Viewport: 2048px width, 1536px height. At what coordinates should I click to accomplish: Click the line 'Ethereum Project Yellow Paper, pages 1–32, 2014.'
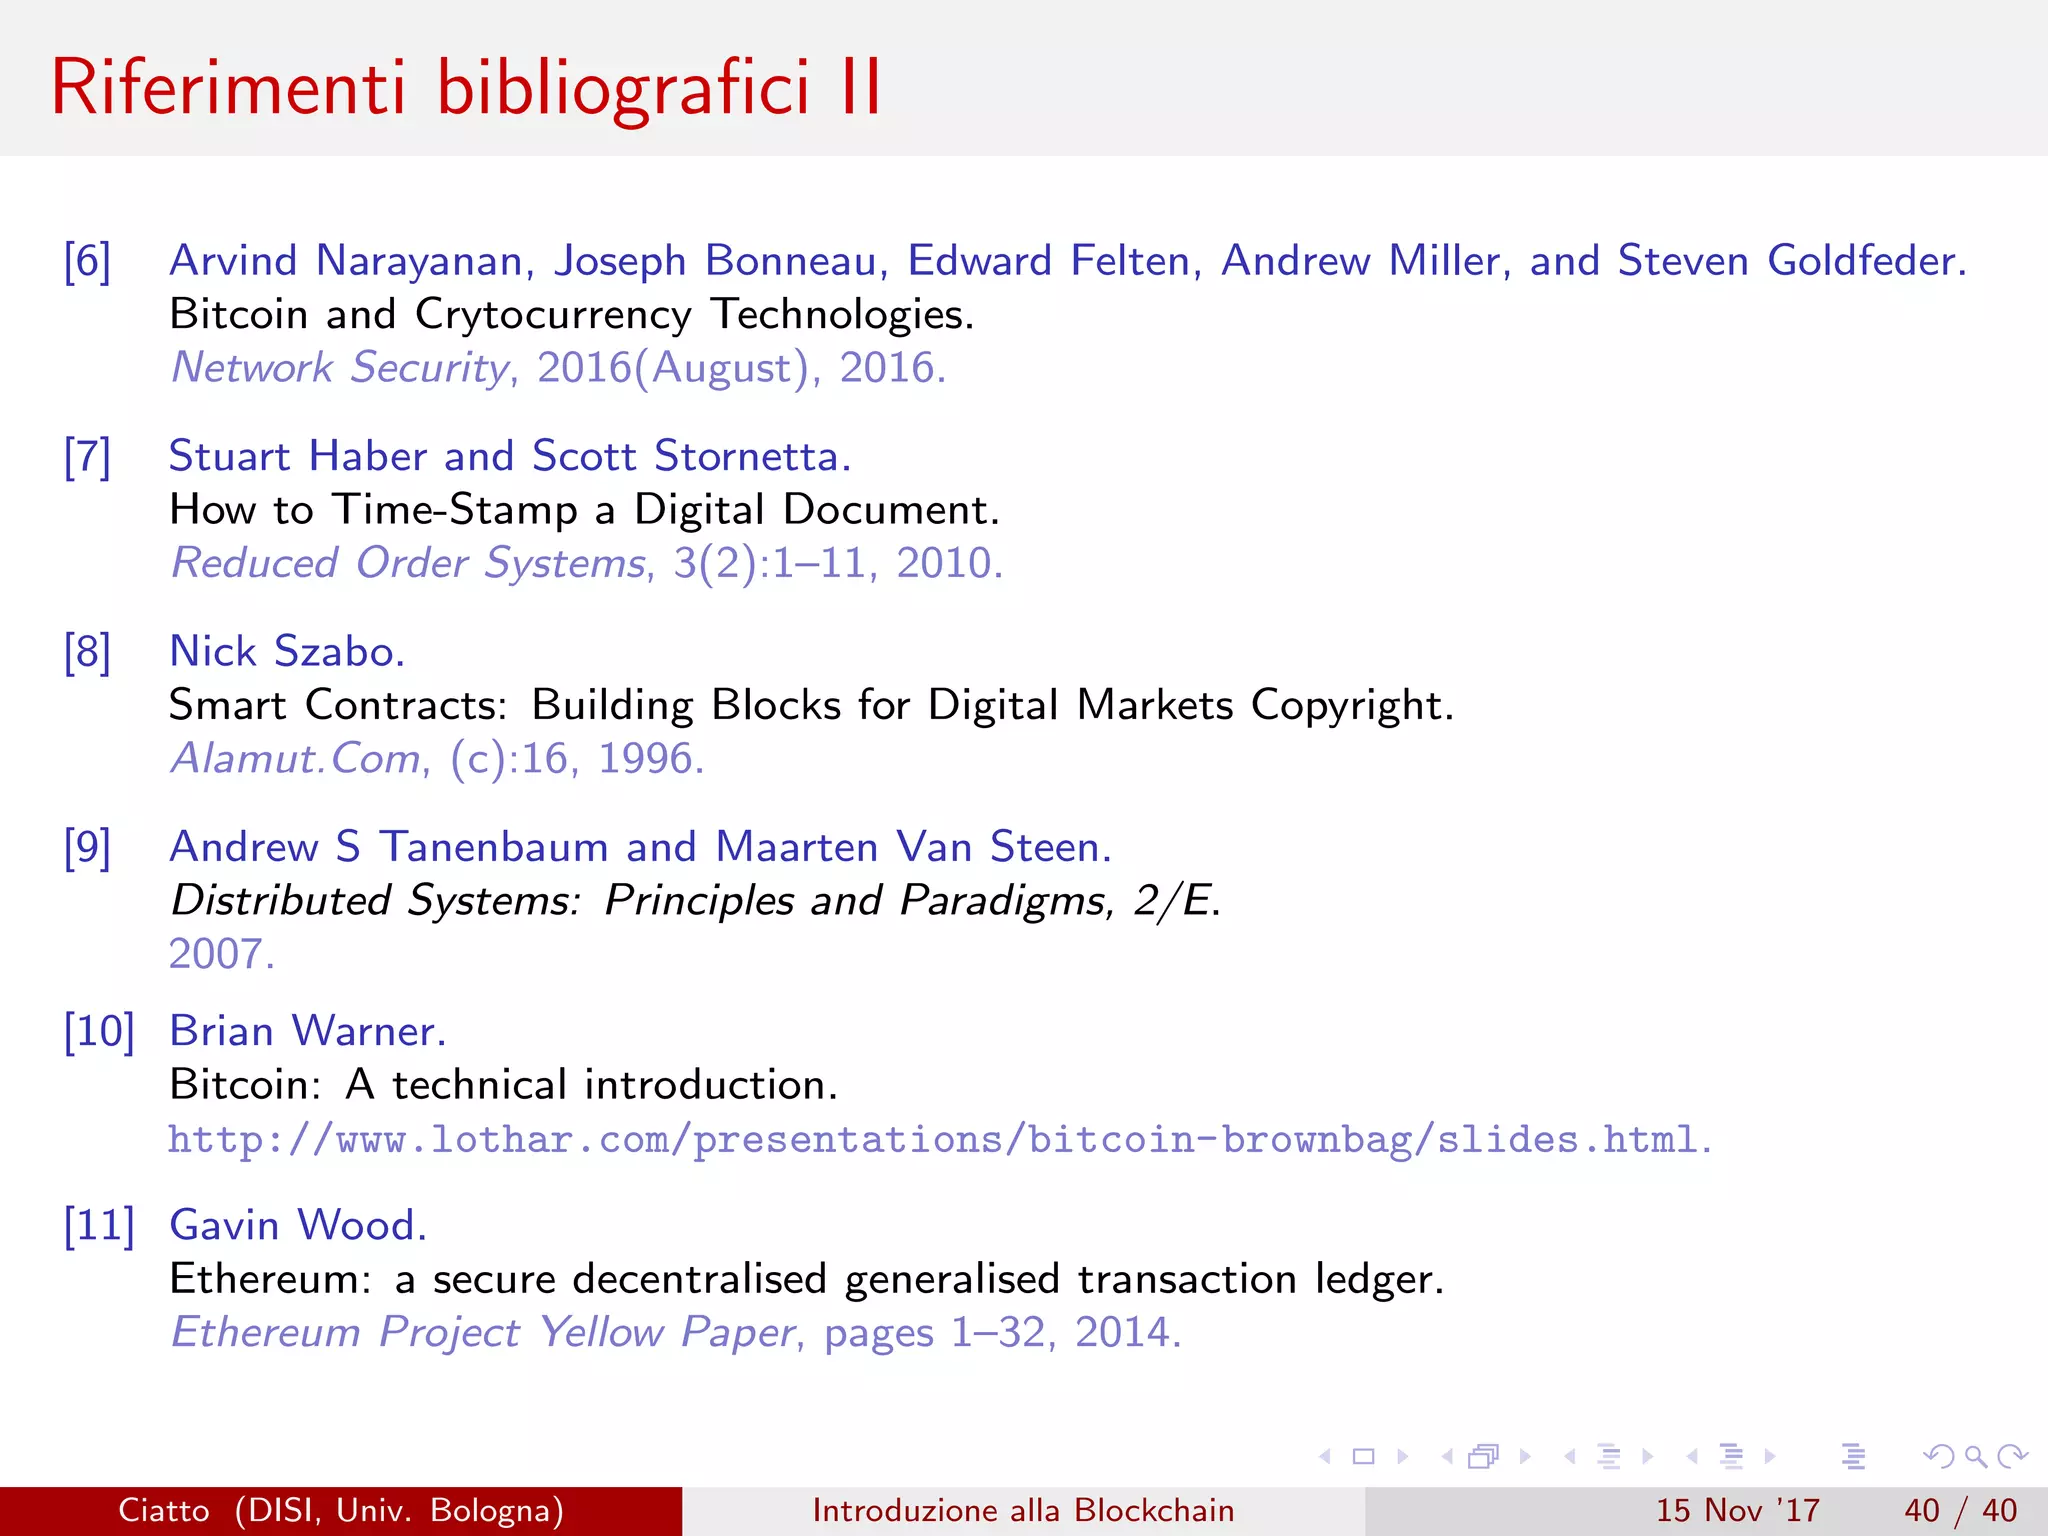pos(677,1332)
